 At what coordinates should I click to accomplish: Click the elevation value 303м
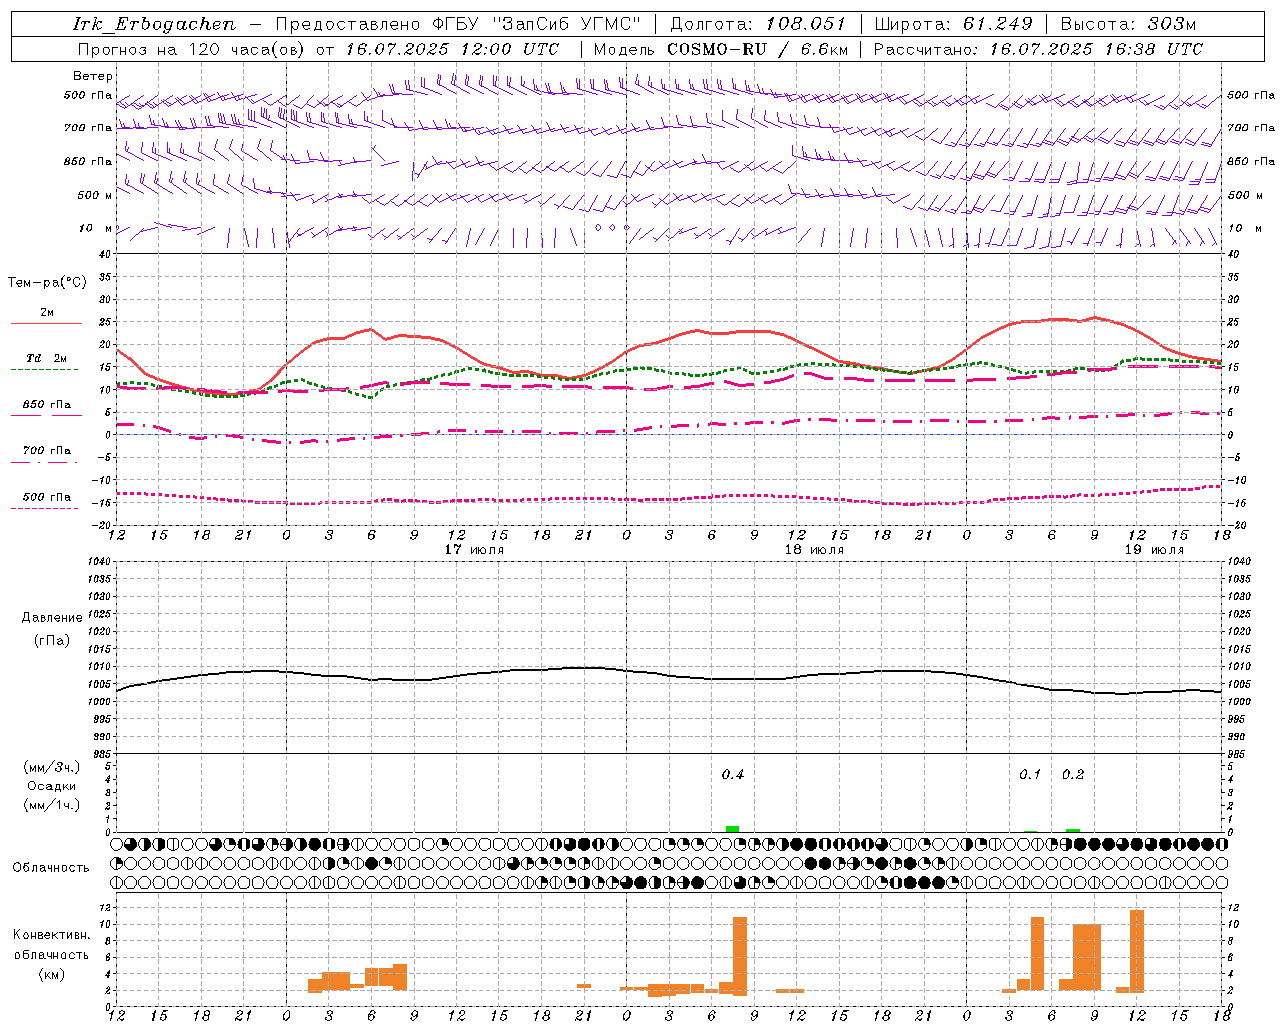pyautogui.click(x=1172, y=24)
